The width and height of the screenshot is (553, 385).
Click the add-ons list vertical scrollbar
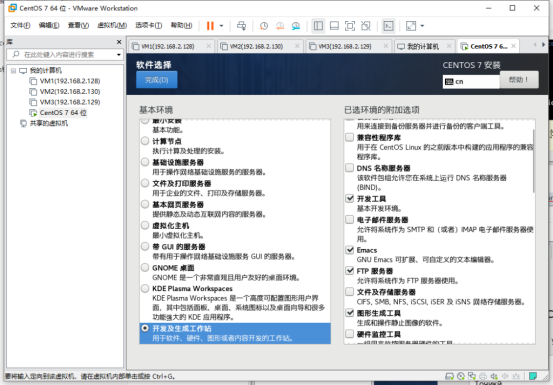[x=534, y=161]
